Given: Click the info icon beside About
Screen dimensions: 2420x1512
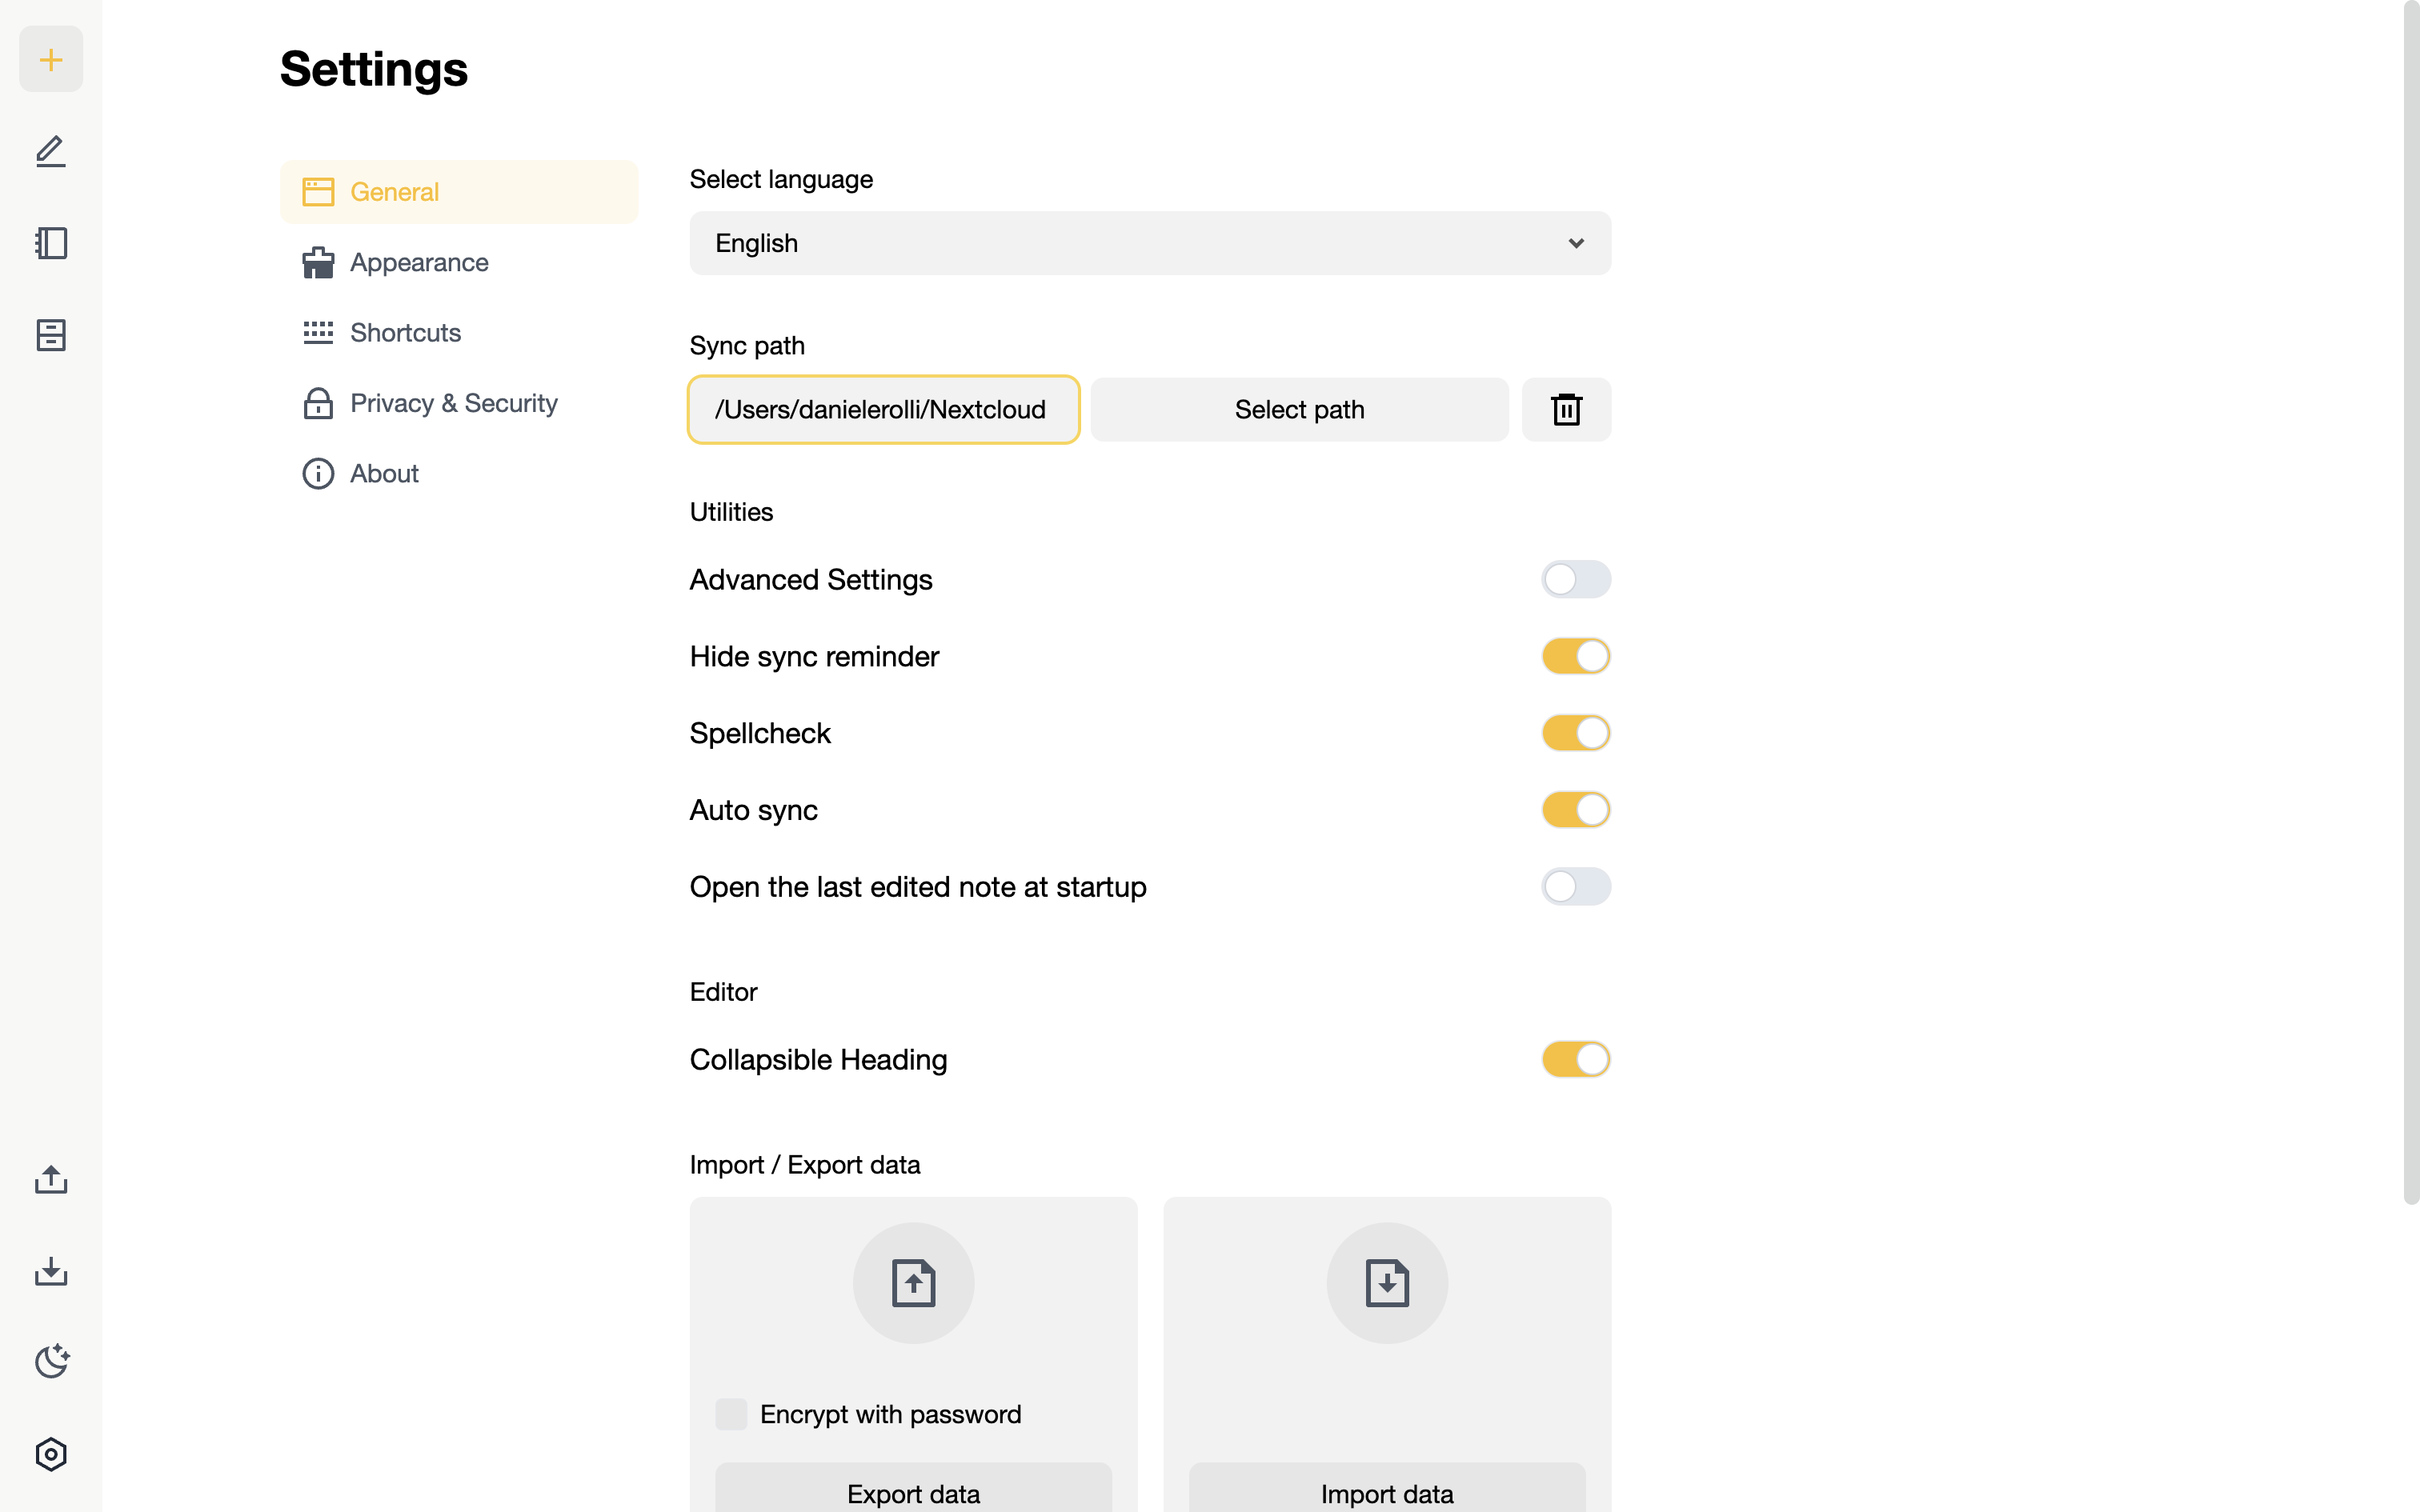Looking at the screenshot, I should tap(318, 473).
